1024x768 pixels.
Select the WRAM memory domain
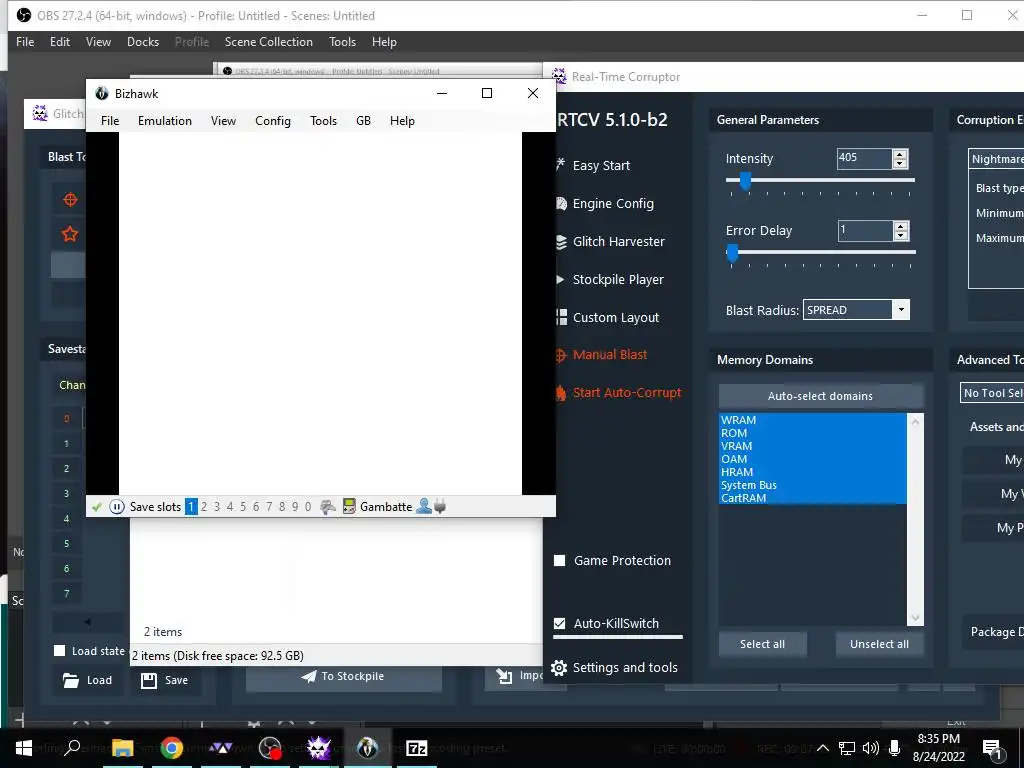coord(812,420)
